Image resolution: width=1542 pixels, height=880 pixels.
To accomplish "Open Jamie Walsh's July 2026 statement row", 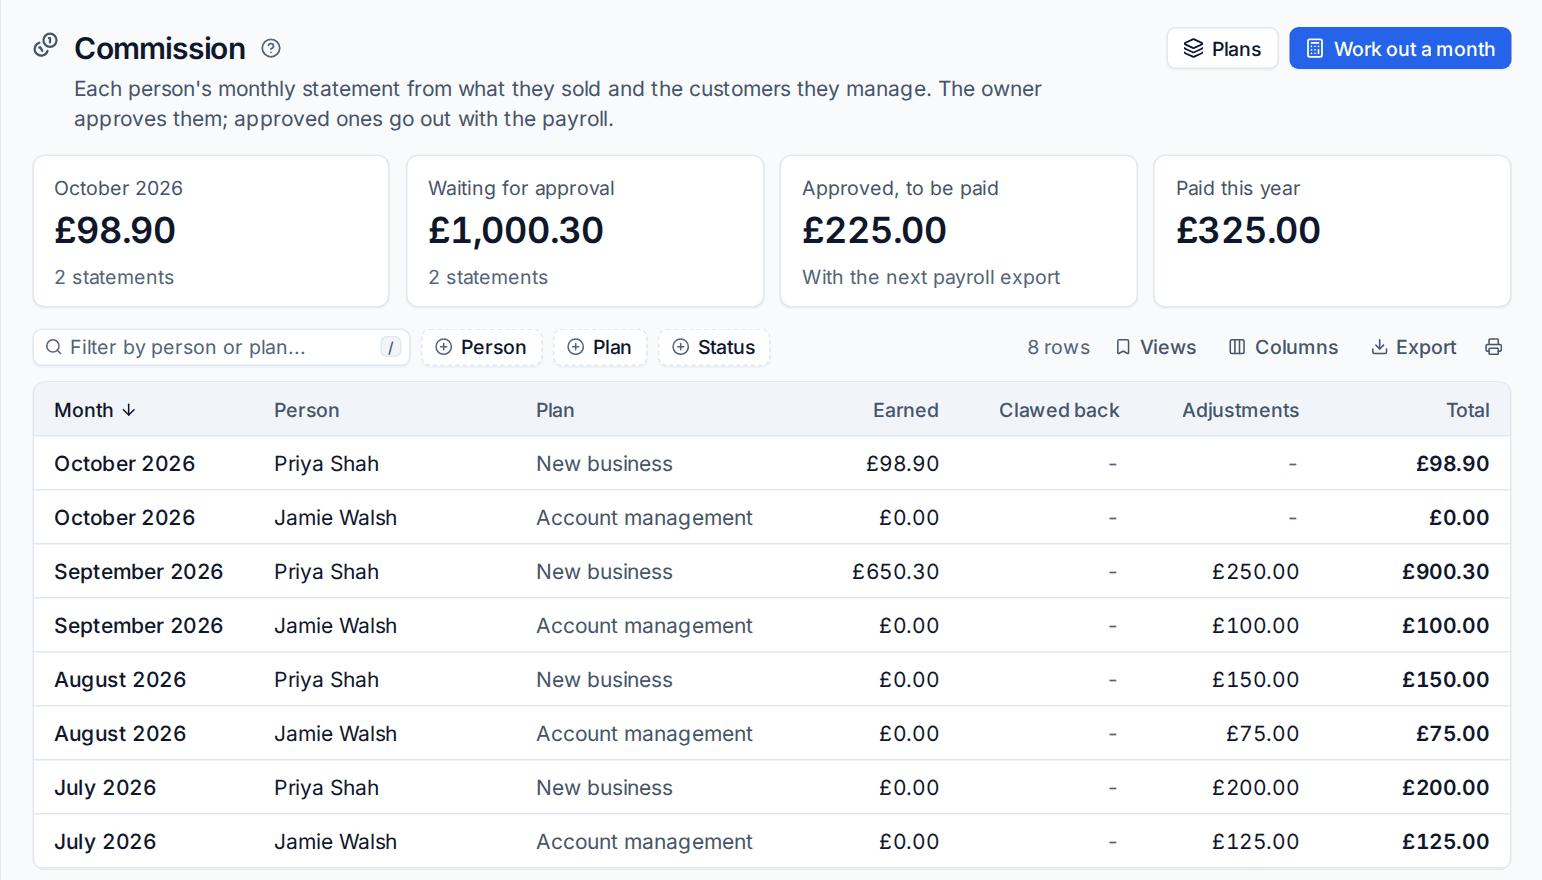I will [771, 841].
